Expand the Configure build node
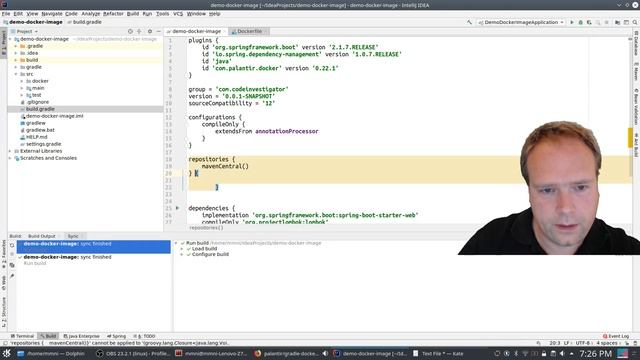 pos(182,254)
